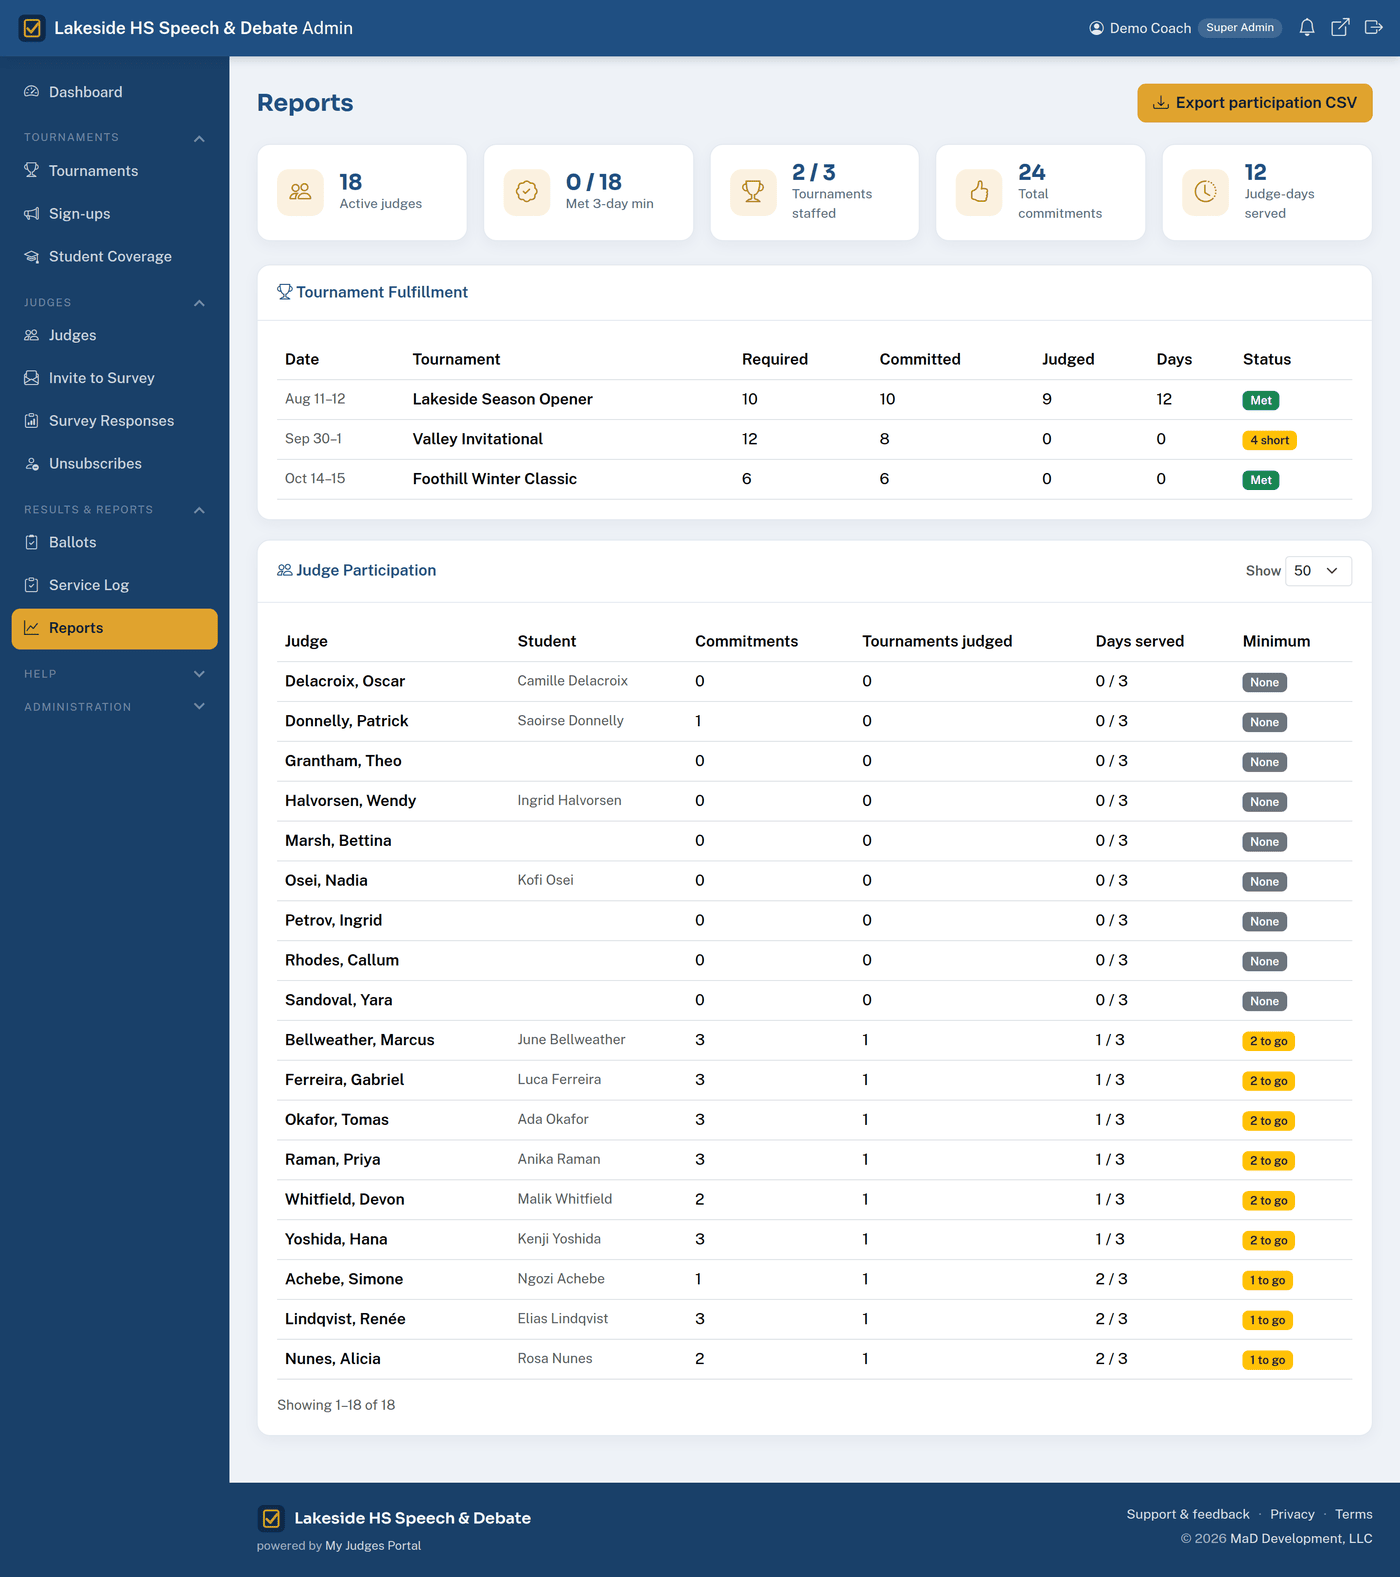1400x1577 pixels.
Task: Expand the Administration sidebar section
Action: click(199, 707)
